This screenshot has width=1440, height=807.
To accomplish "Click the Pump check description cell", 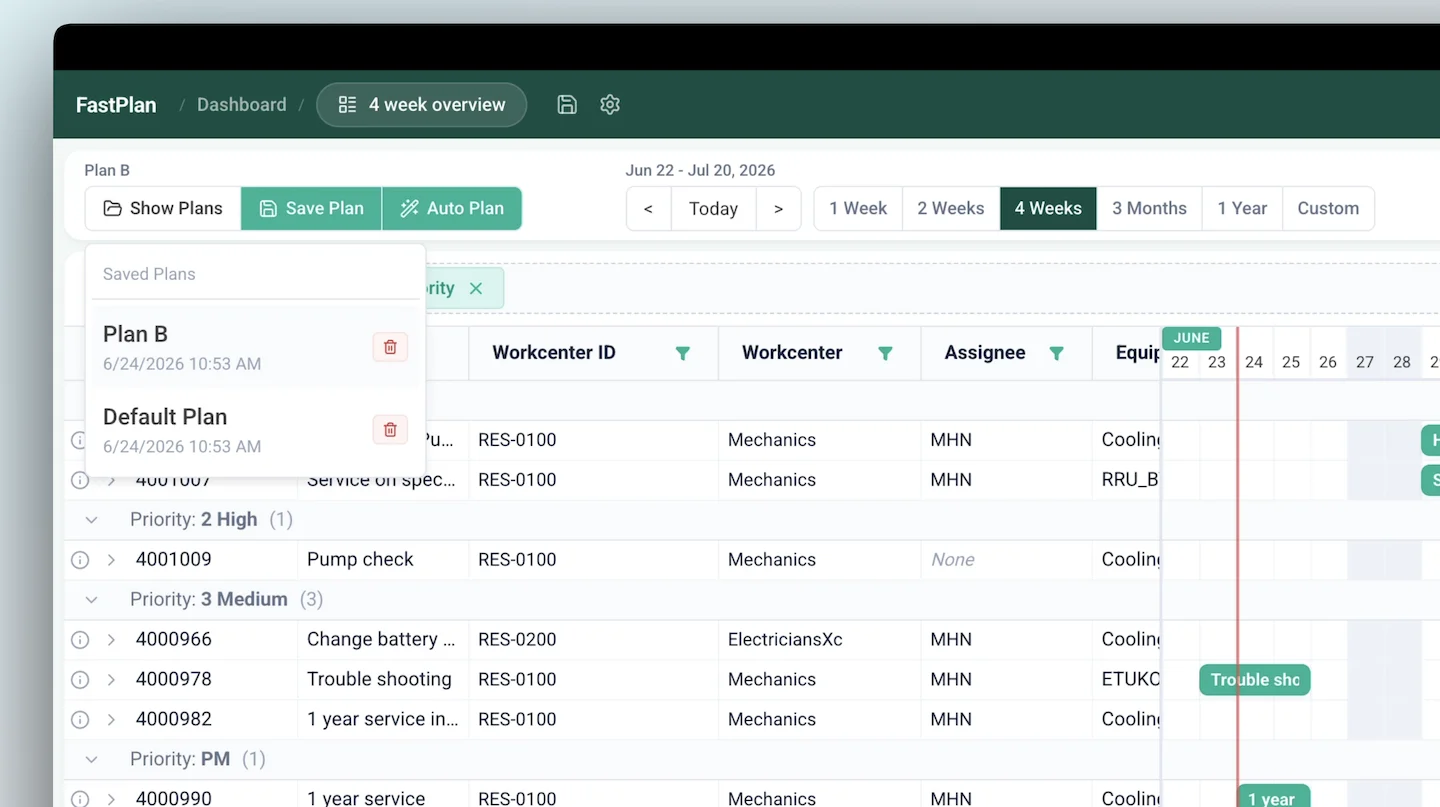I will click(x=383, y=560).
